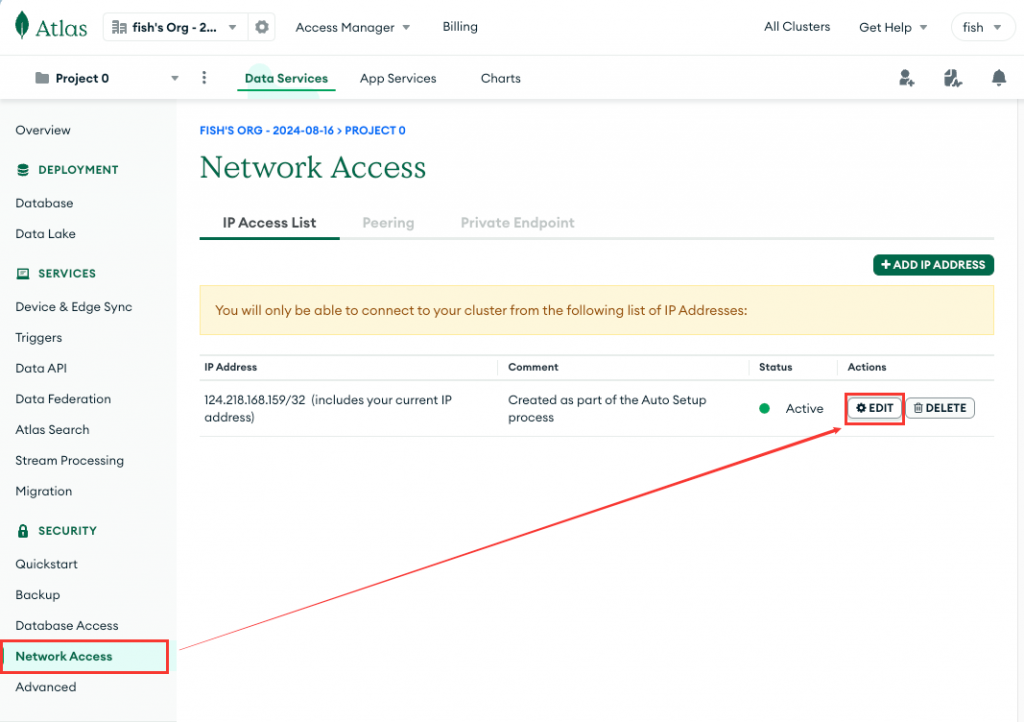Click the SERVICES section header
The width and height of the screenshot is (1024, 722).
coord(67,274)
